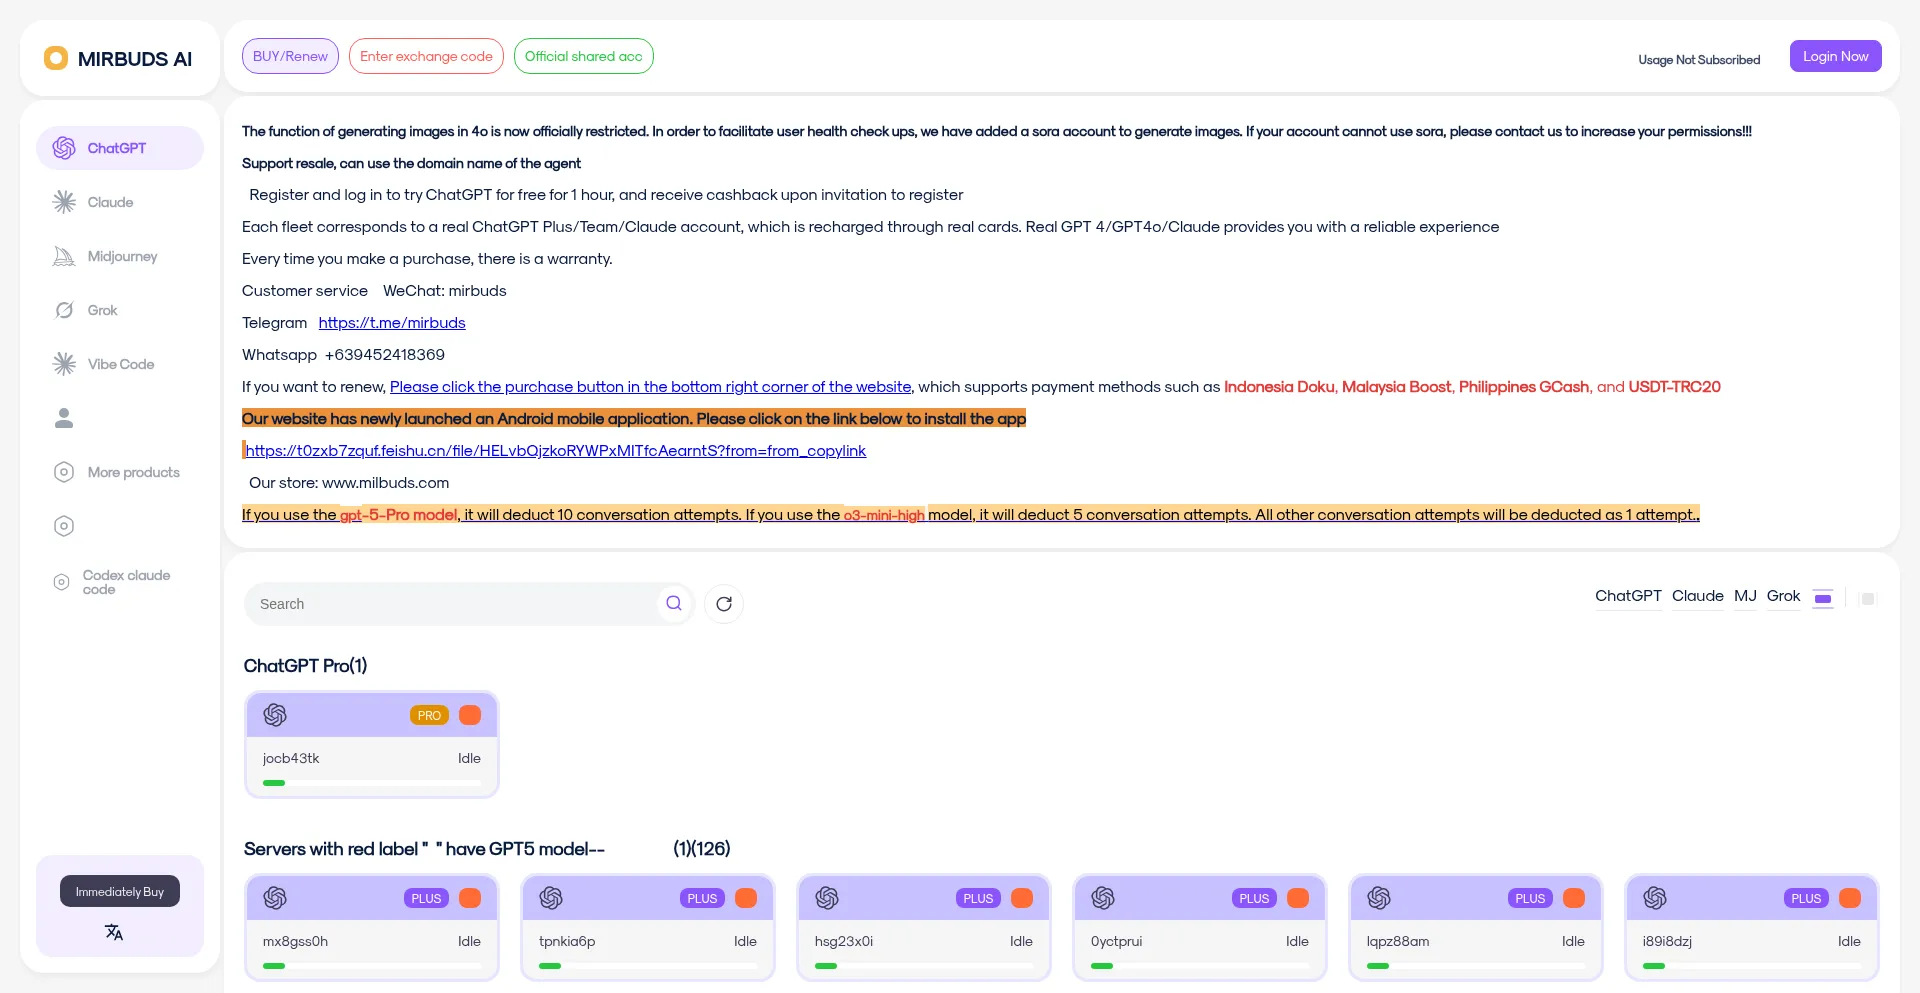
Task: Refresh the server list
Action: tap(724, 604)
